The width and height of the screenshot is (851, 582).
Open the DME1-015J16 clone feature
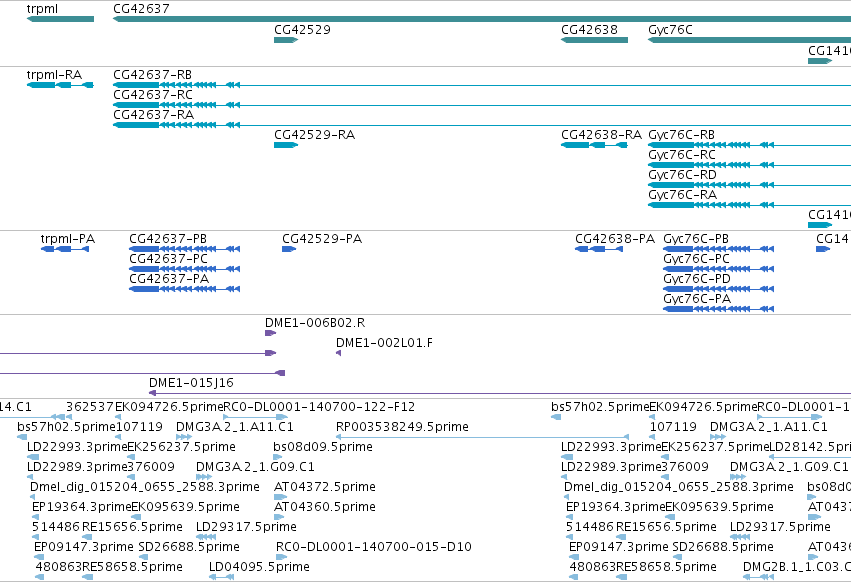click(x=500, y=393)
